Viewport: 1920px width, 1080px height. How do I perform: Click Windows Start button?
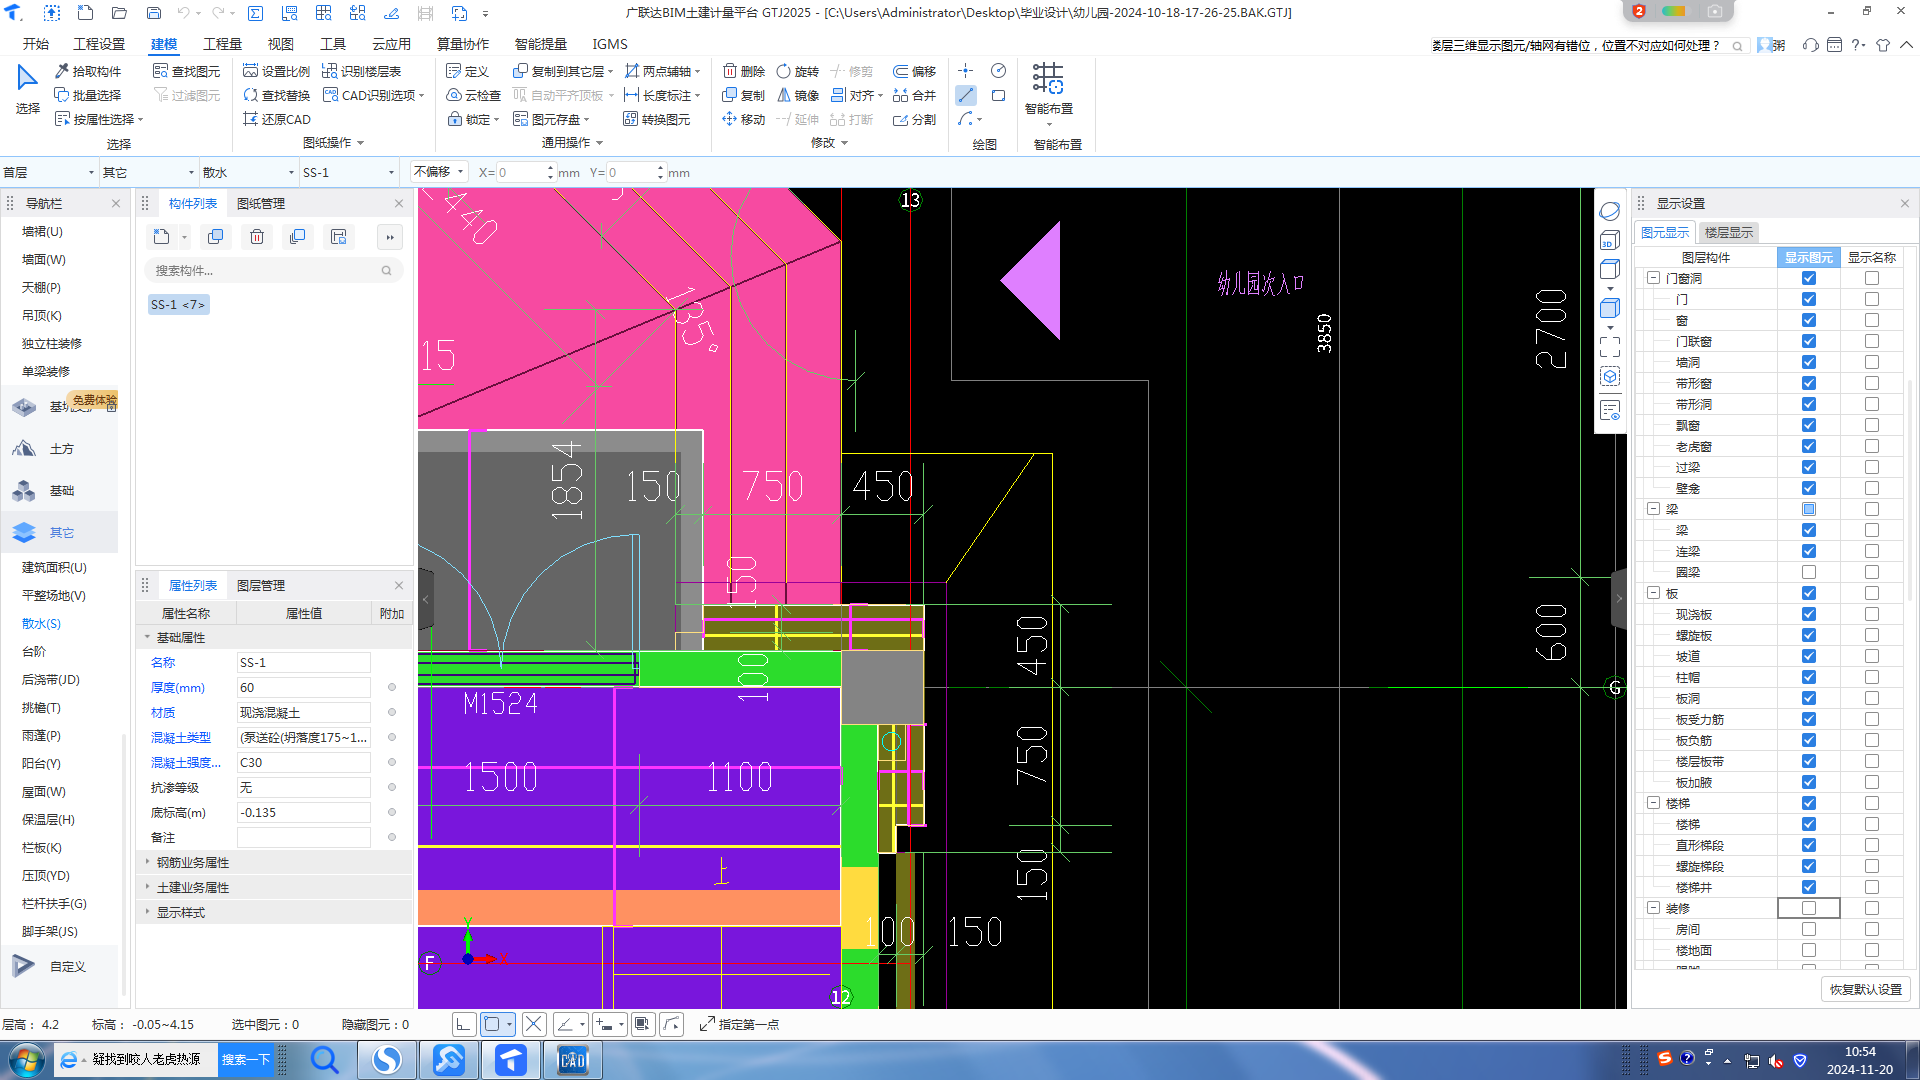coord(27,1060)
